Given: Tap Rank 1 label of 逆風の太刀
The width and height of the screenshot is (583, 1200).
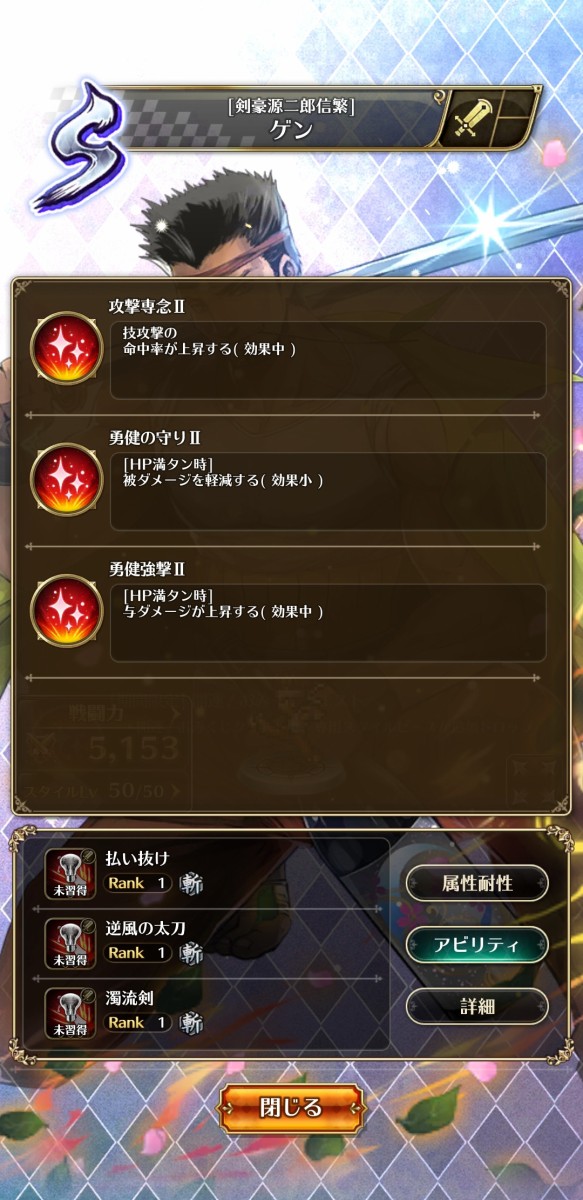Looking at the screenshot, I should click(x=138, y=953).
